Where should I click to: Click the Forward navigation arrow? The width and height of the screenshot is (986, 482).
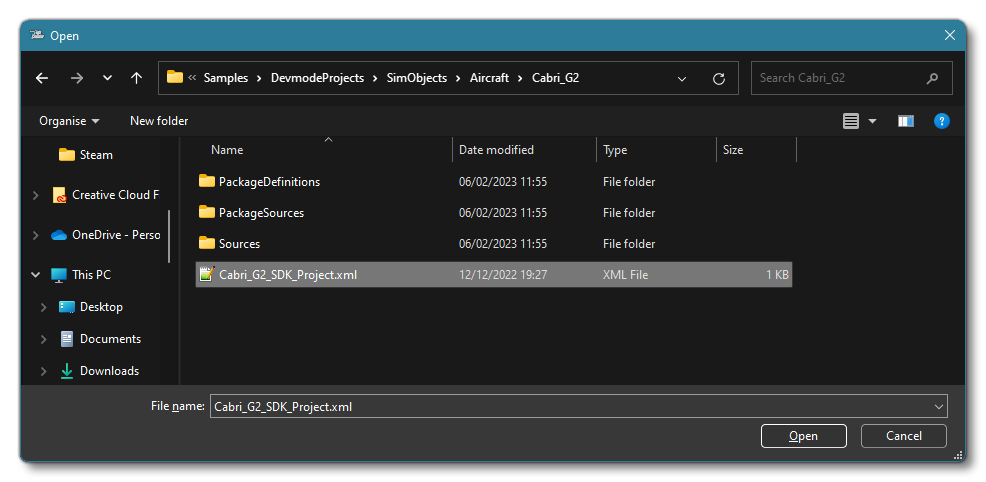pos(76,78)
